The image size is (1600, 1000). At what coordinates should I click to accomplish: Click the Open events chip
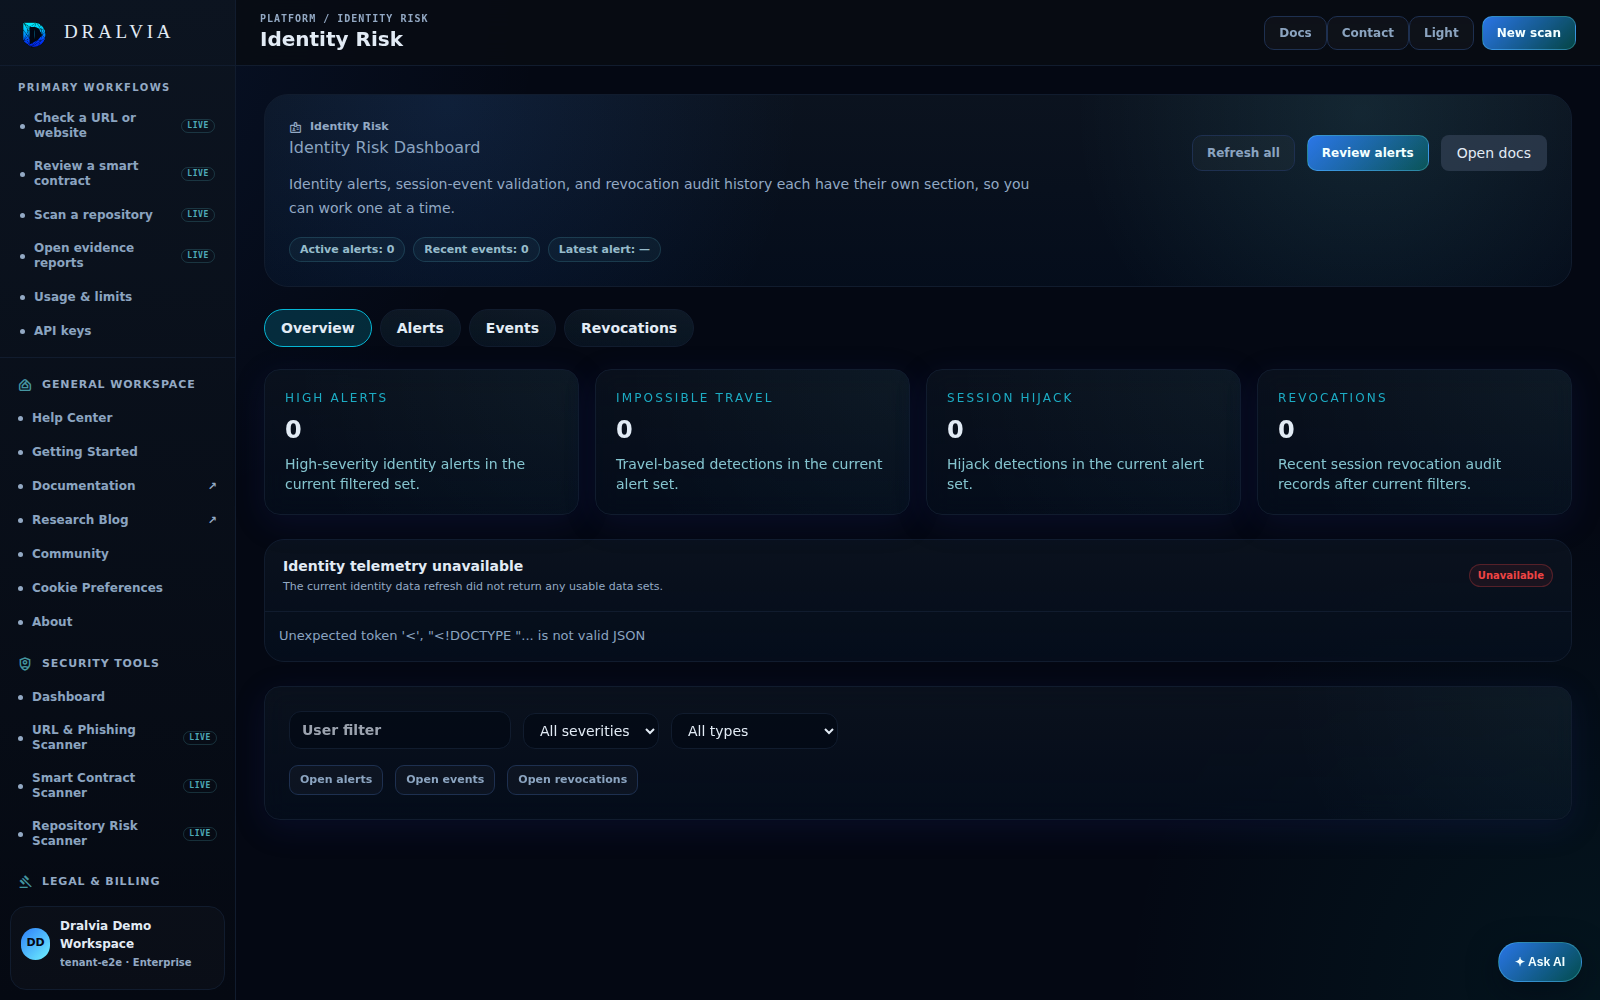click(x=445, y=780)
